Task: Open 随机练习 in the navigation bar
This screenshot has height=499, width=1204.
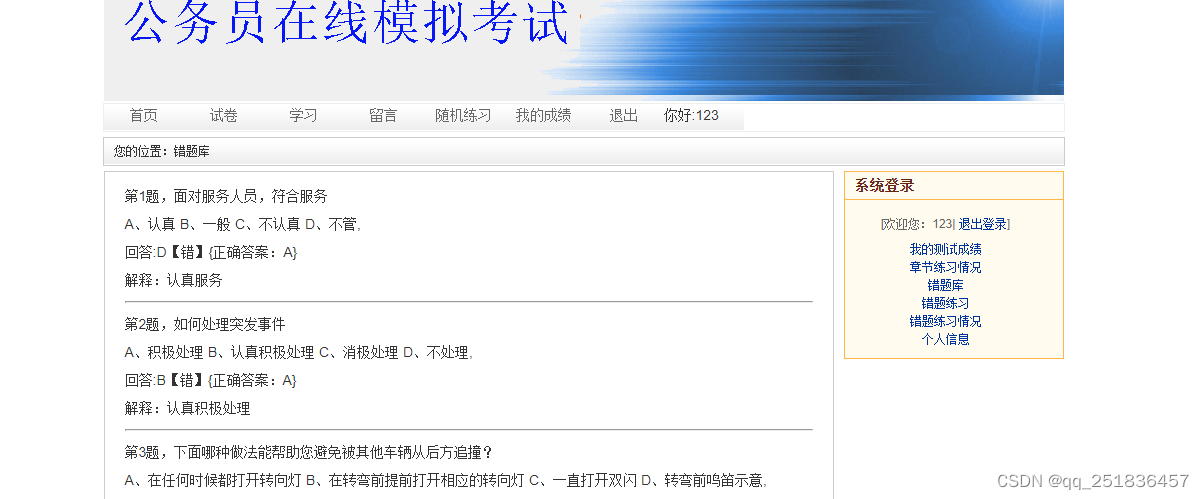Action: click(463, 116)
